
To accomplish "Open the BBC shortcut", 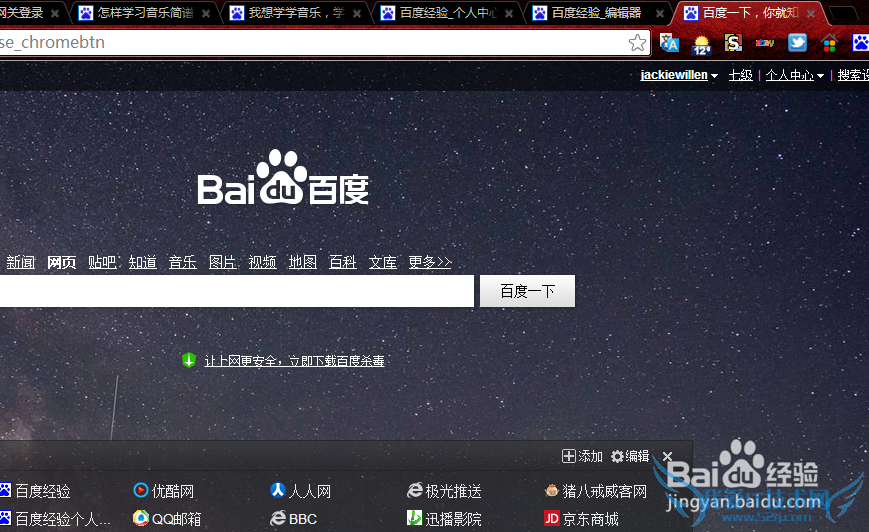I will 293,519.
